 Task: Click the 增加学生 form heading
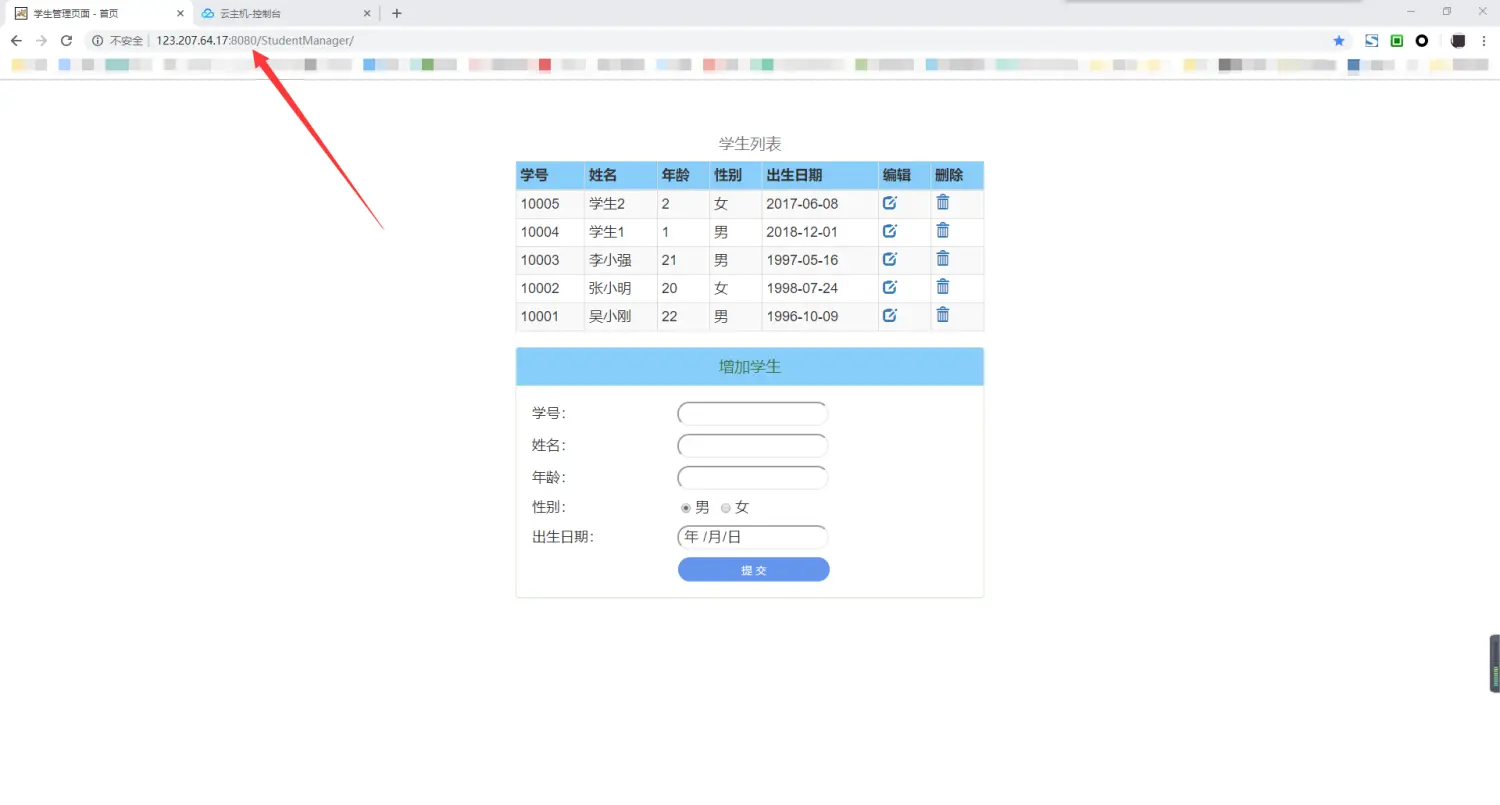750,367
